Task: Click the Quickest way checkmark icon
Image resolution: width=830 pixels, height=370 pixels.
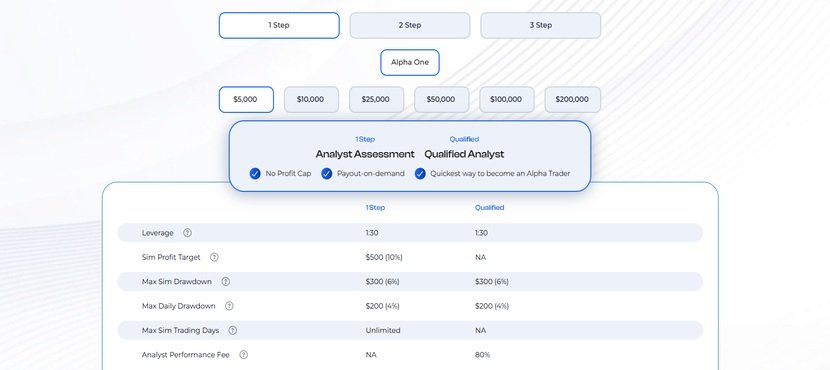Action: tap(420, 174)
